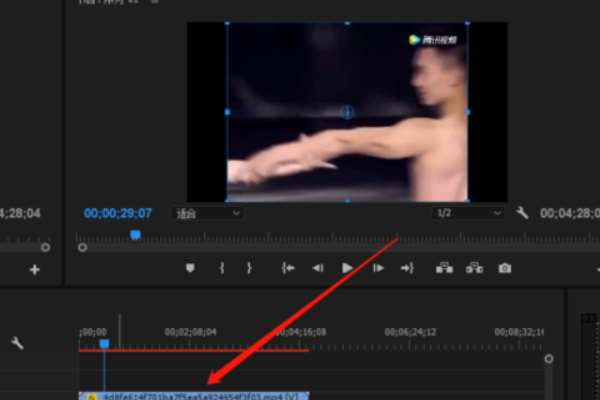
Task: Step back one frame
Action: [x=318, y=268]
